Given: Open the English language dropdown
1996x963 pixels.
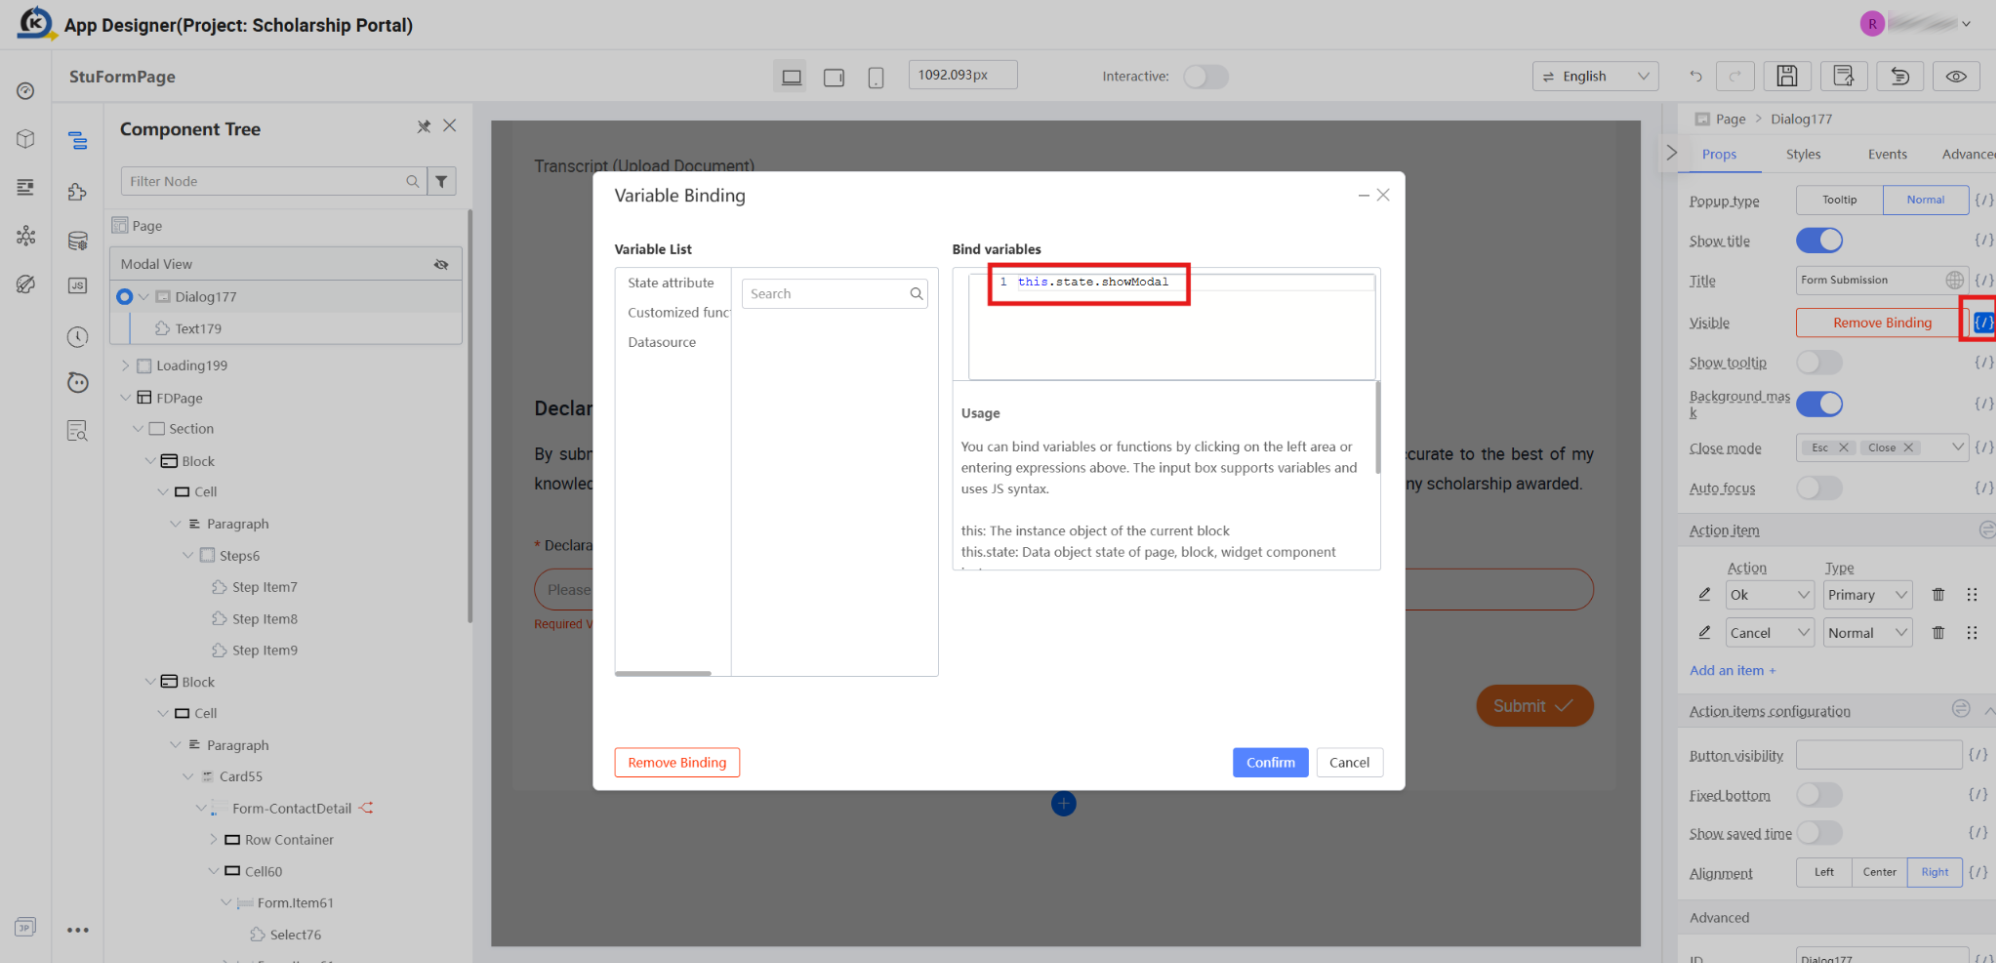Looking at the screenshot, I should point(1595,76).
